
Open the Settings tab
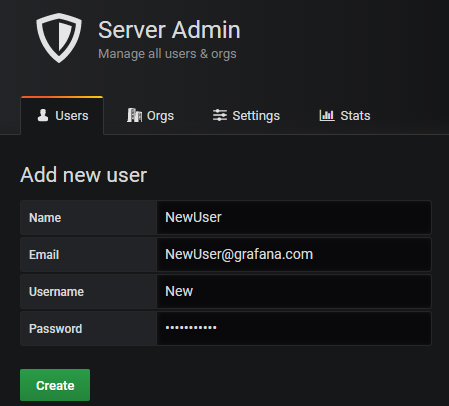(246, 116)
